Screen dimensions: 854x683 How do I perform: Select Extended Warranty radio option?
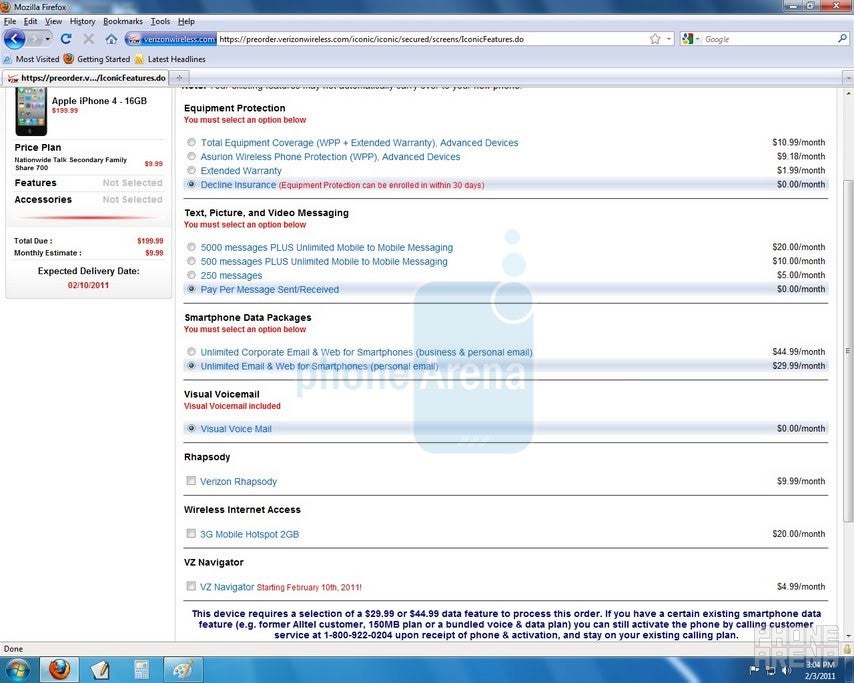click(191, 170)
